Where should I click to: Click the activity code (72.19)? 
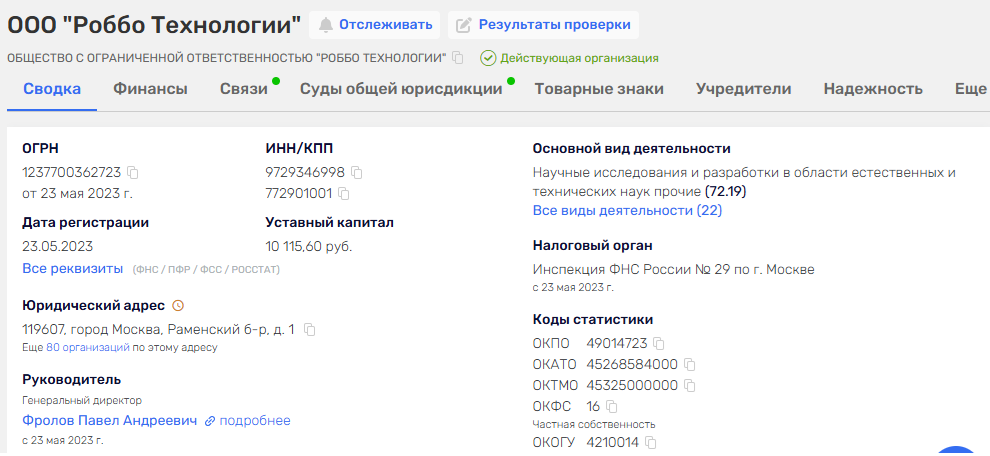pos(726,190)
